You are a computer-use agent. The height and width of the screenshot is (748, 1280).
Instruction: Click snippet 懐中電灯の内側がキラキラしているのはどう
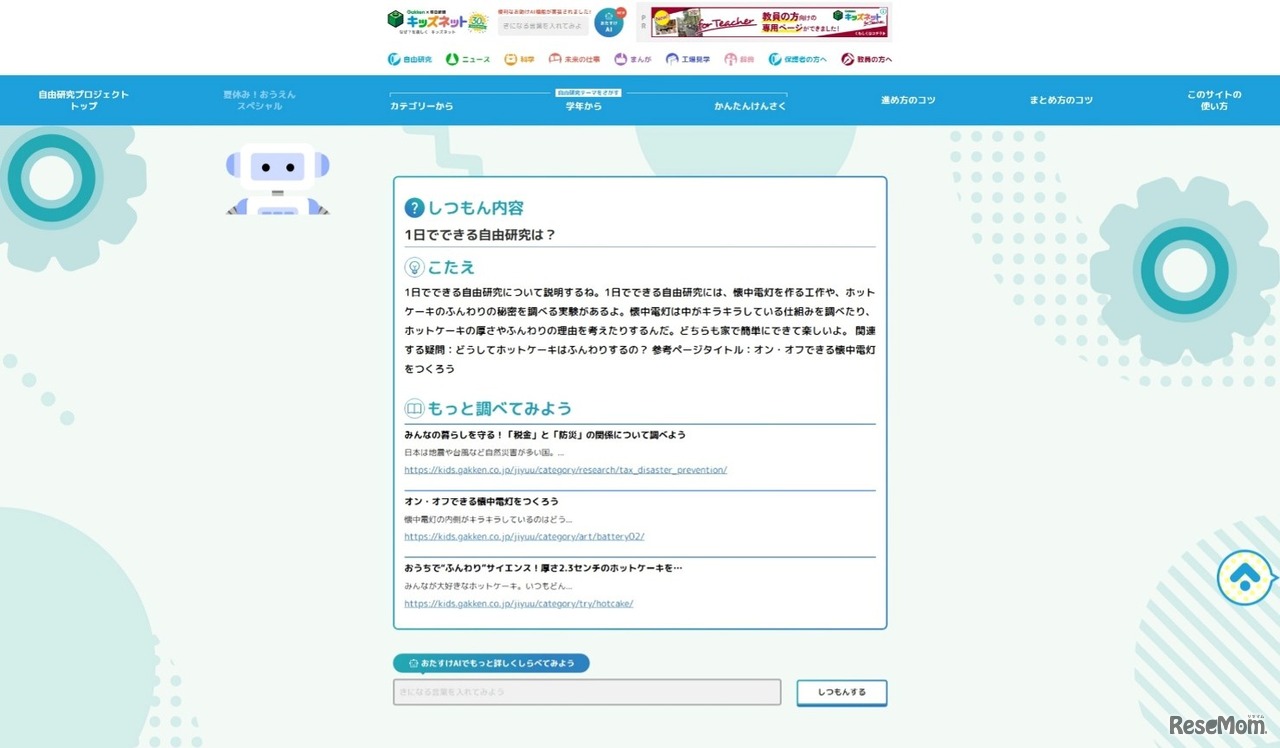[x=488, y=520]
